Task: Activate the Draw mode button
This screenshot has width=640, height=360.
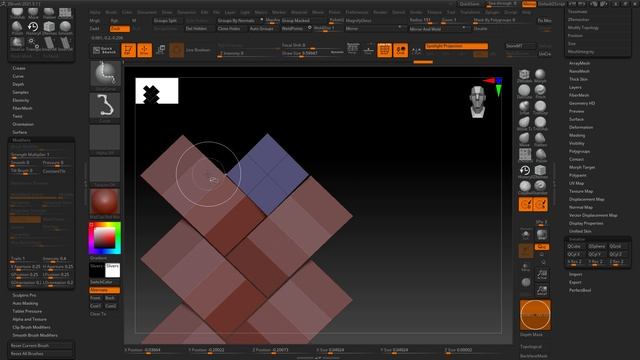Action: (144, 50)
